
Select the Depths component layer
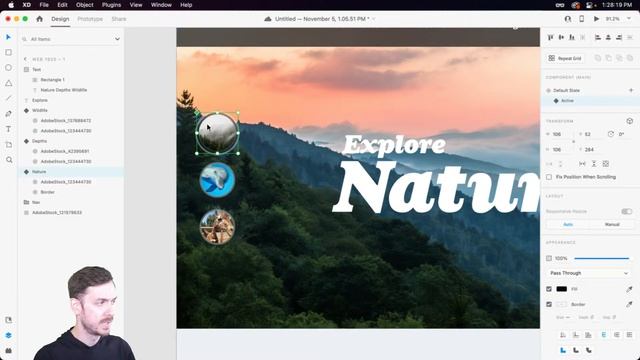point(40,141)
